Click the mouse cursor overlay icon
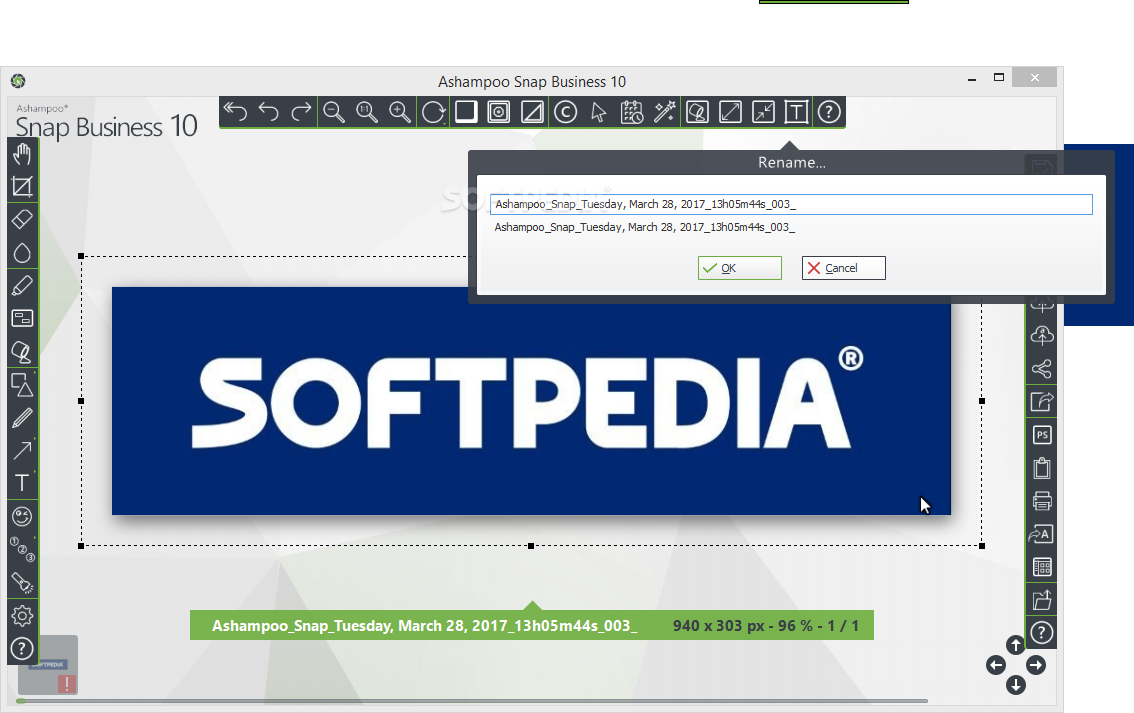Screen dimensions: 1134x713 coord(598,112)
